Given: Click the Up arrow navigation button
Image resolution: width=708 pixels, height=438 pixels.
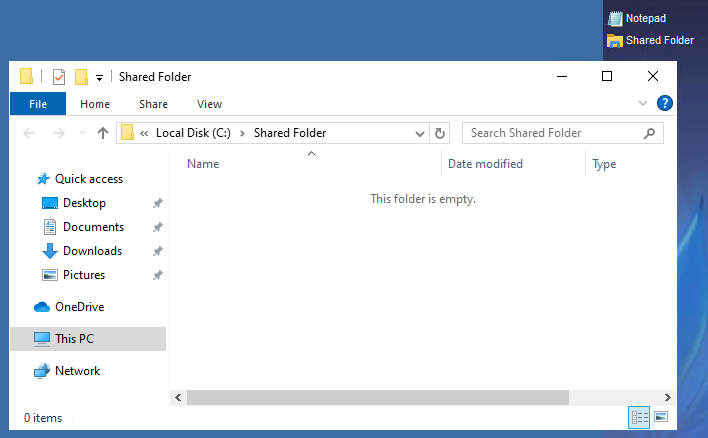Looking at the screenshot, I should tap(102, 133).
